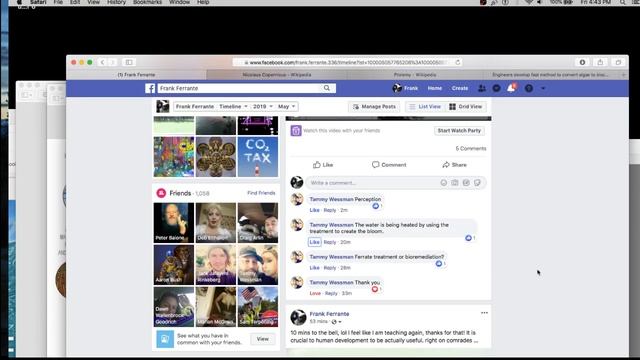Open Home in Facebook header
Viewport: 640px width, 360px height.
(435, 88)
